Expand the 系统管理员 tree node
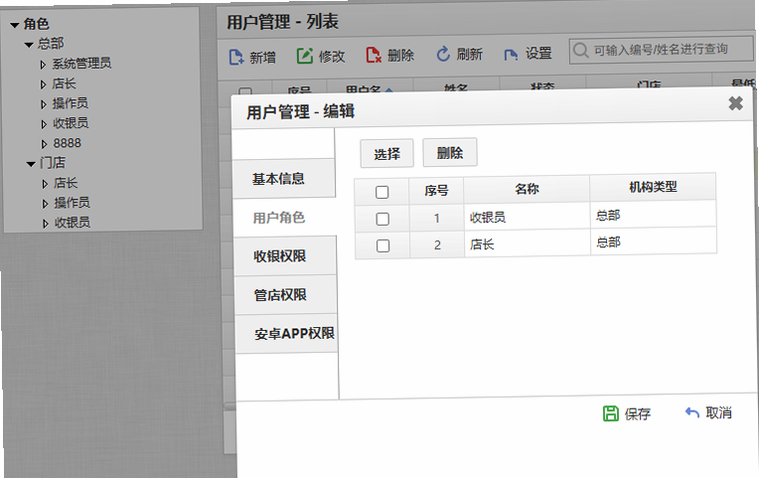This screenshot has height=478, width=759. tap(43, 64)
